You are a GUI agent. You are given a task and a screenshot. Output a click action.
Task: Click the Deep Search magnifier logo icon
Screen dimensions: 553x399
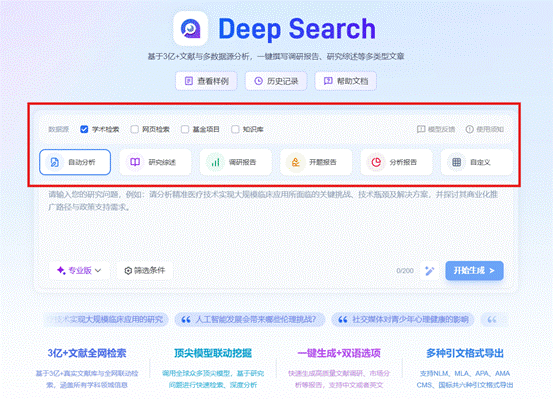[x=190, y=29]
